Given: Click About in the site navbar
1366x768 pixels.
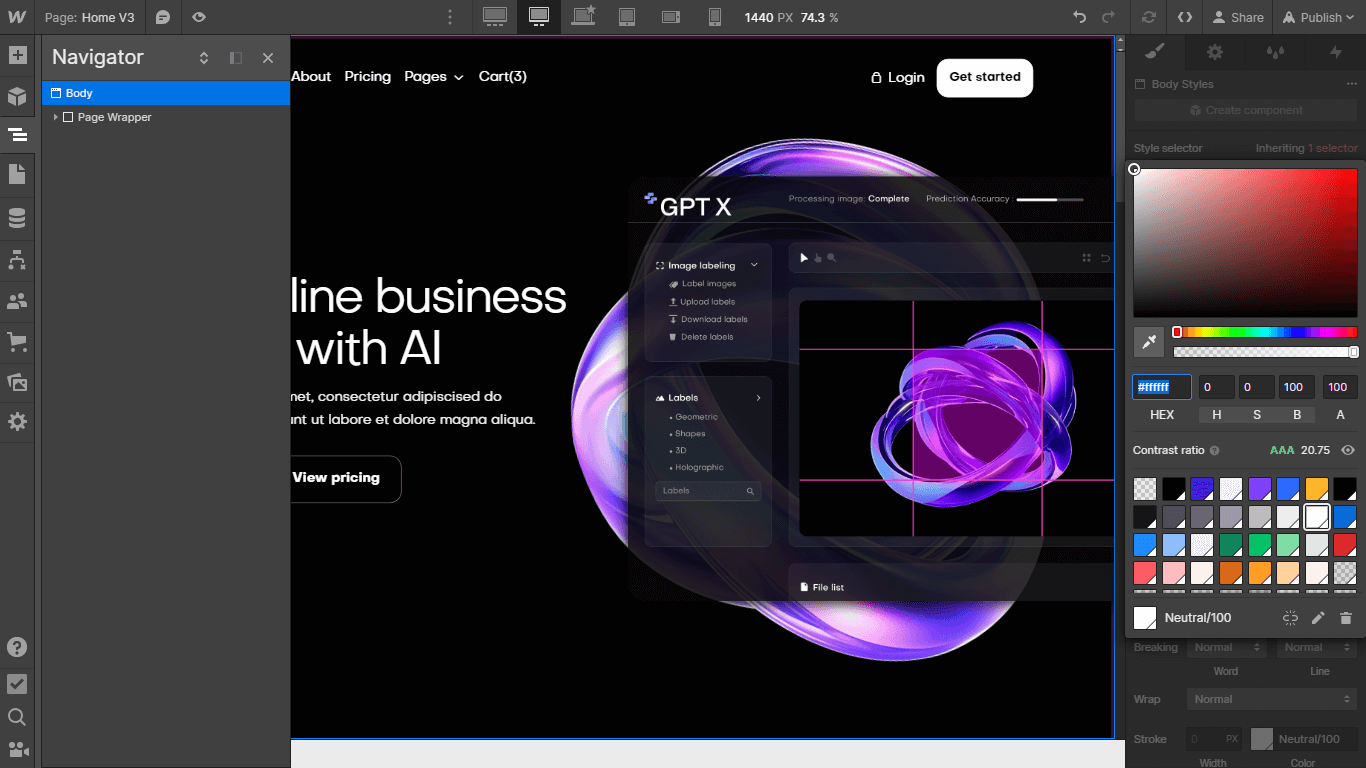Looking at the screenshot, I should pos(311,76).
